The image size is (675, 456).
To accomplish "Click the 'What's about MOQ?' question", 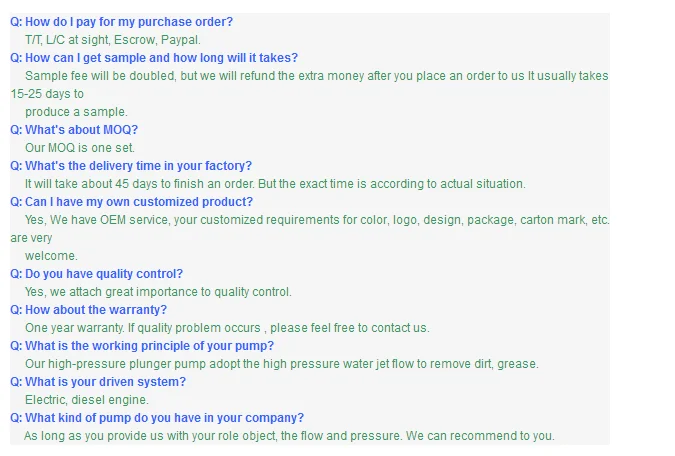I will (74, 130).
